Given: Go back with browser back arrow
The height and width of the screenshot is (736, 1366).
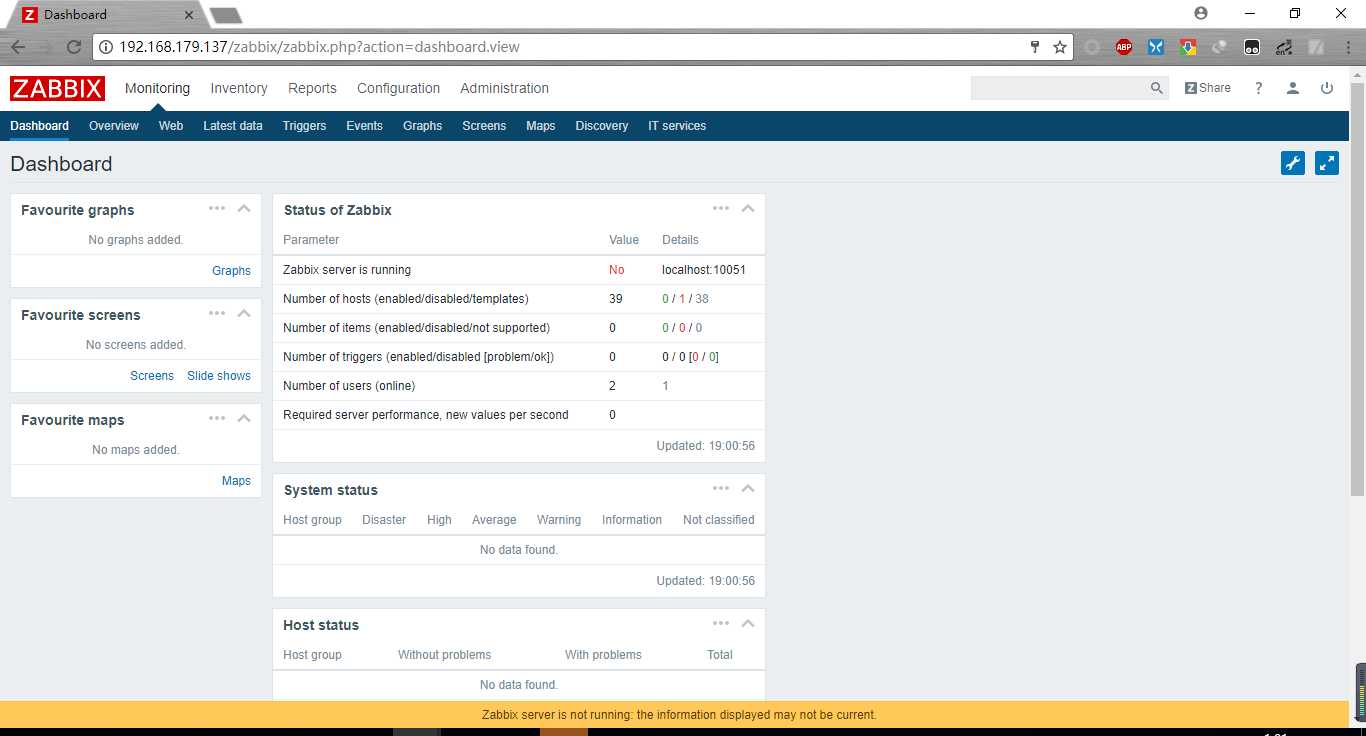Looking at the screenshot, I should [x=18, y=47].
